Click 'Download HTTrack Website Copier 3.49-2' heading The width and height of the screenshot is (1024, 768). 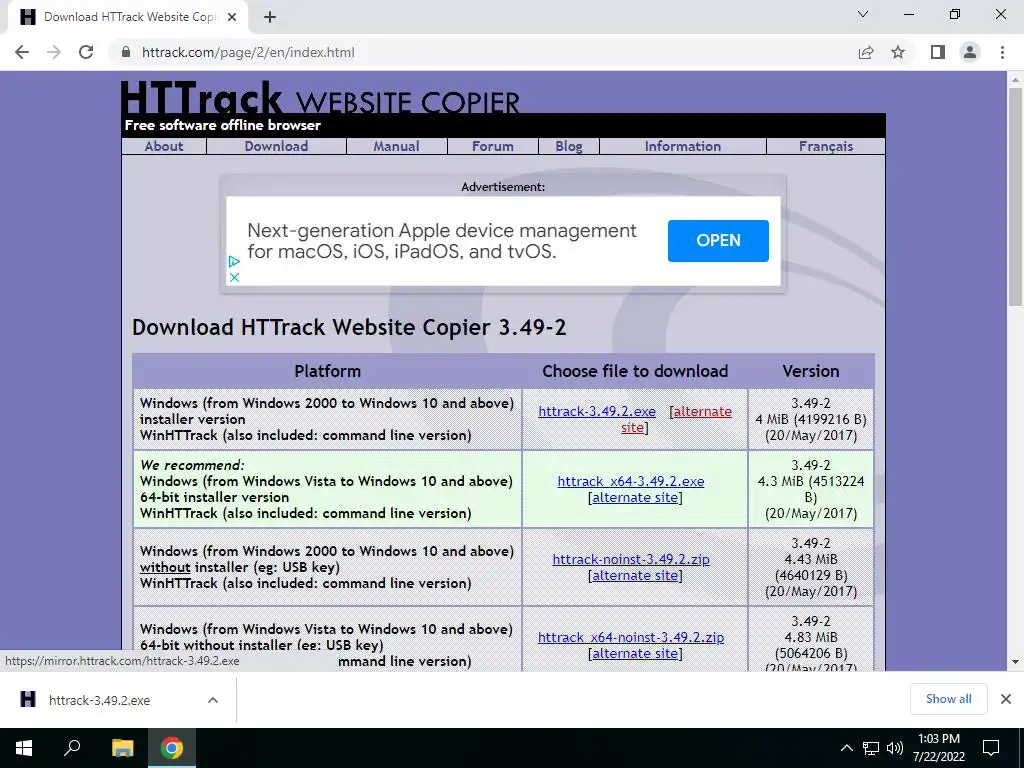(349, 327)
